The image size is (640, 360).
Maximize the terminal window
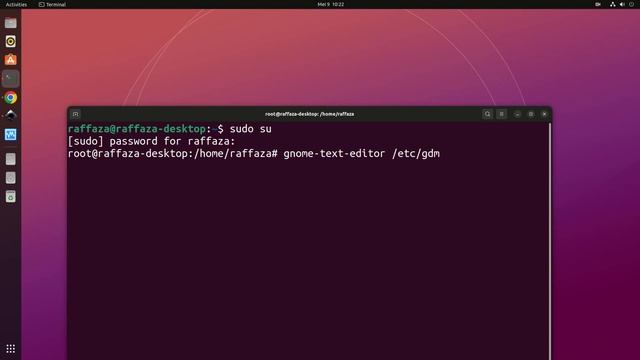click(x=531, y=114)
